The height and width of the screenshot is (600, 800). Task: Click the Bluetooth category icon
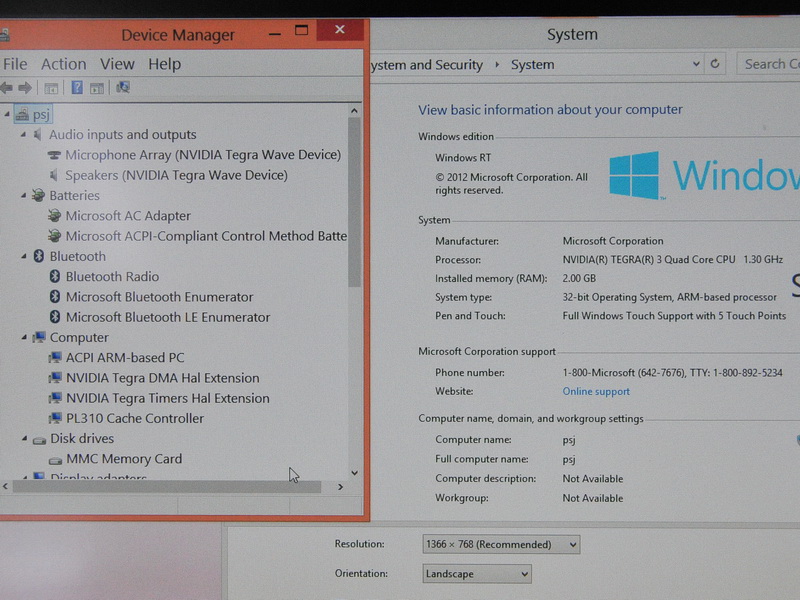(39, 257)
